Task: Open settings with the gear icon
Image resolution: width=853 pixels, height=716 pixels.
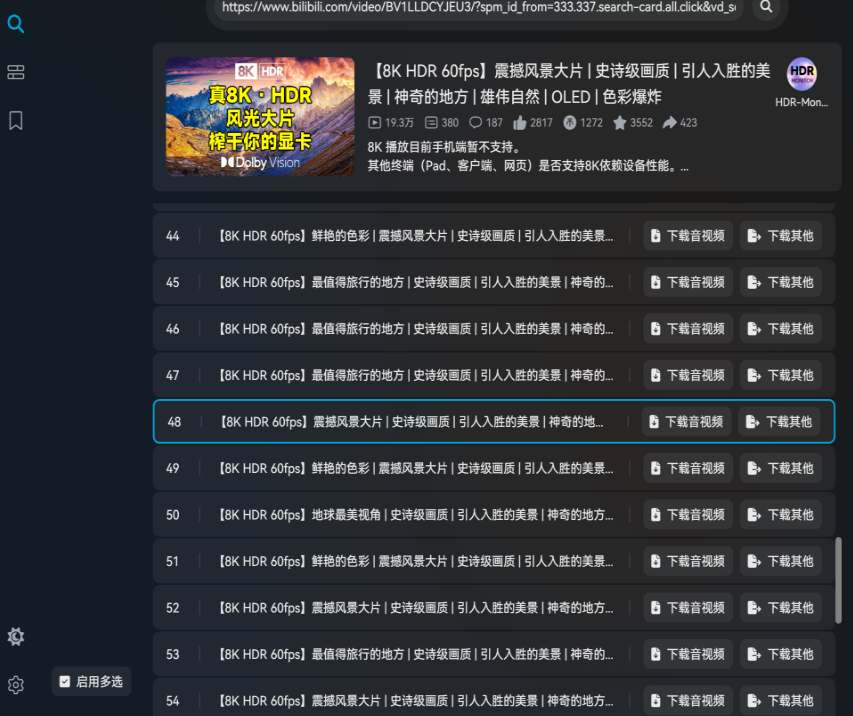Action: click(16, 685)
